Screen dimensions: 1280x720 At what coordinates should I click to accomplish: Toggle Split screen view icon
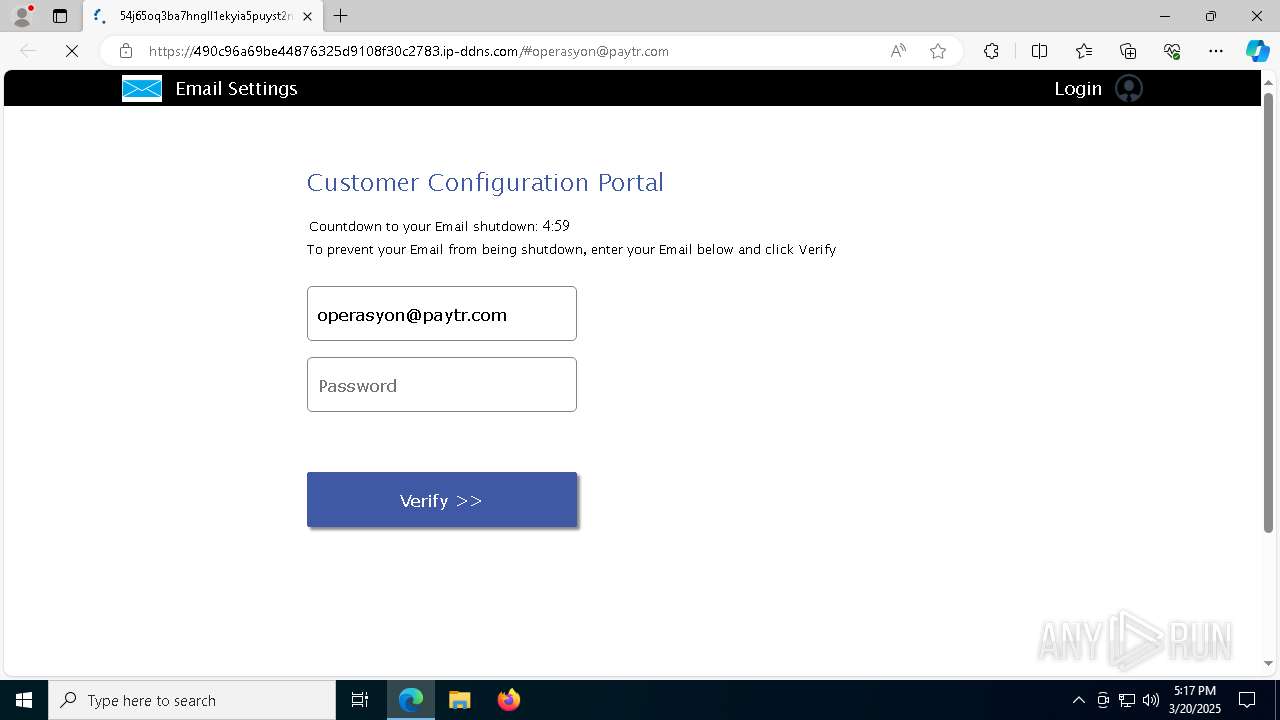coord(1039,51)
